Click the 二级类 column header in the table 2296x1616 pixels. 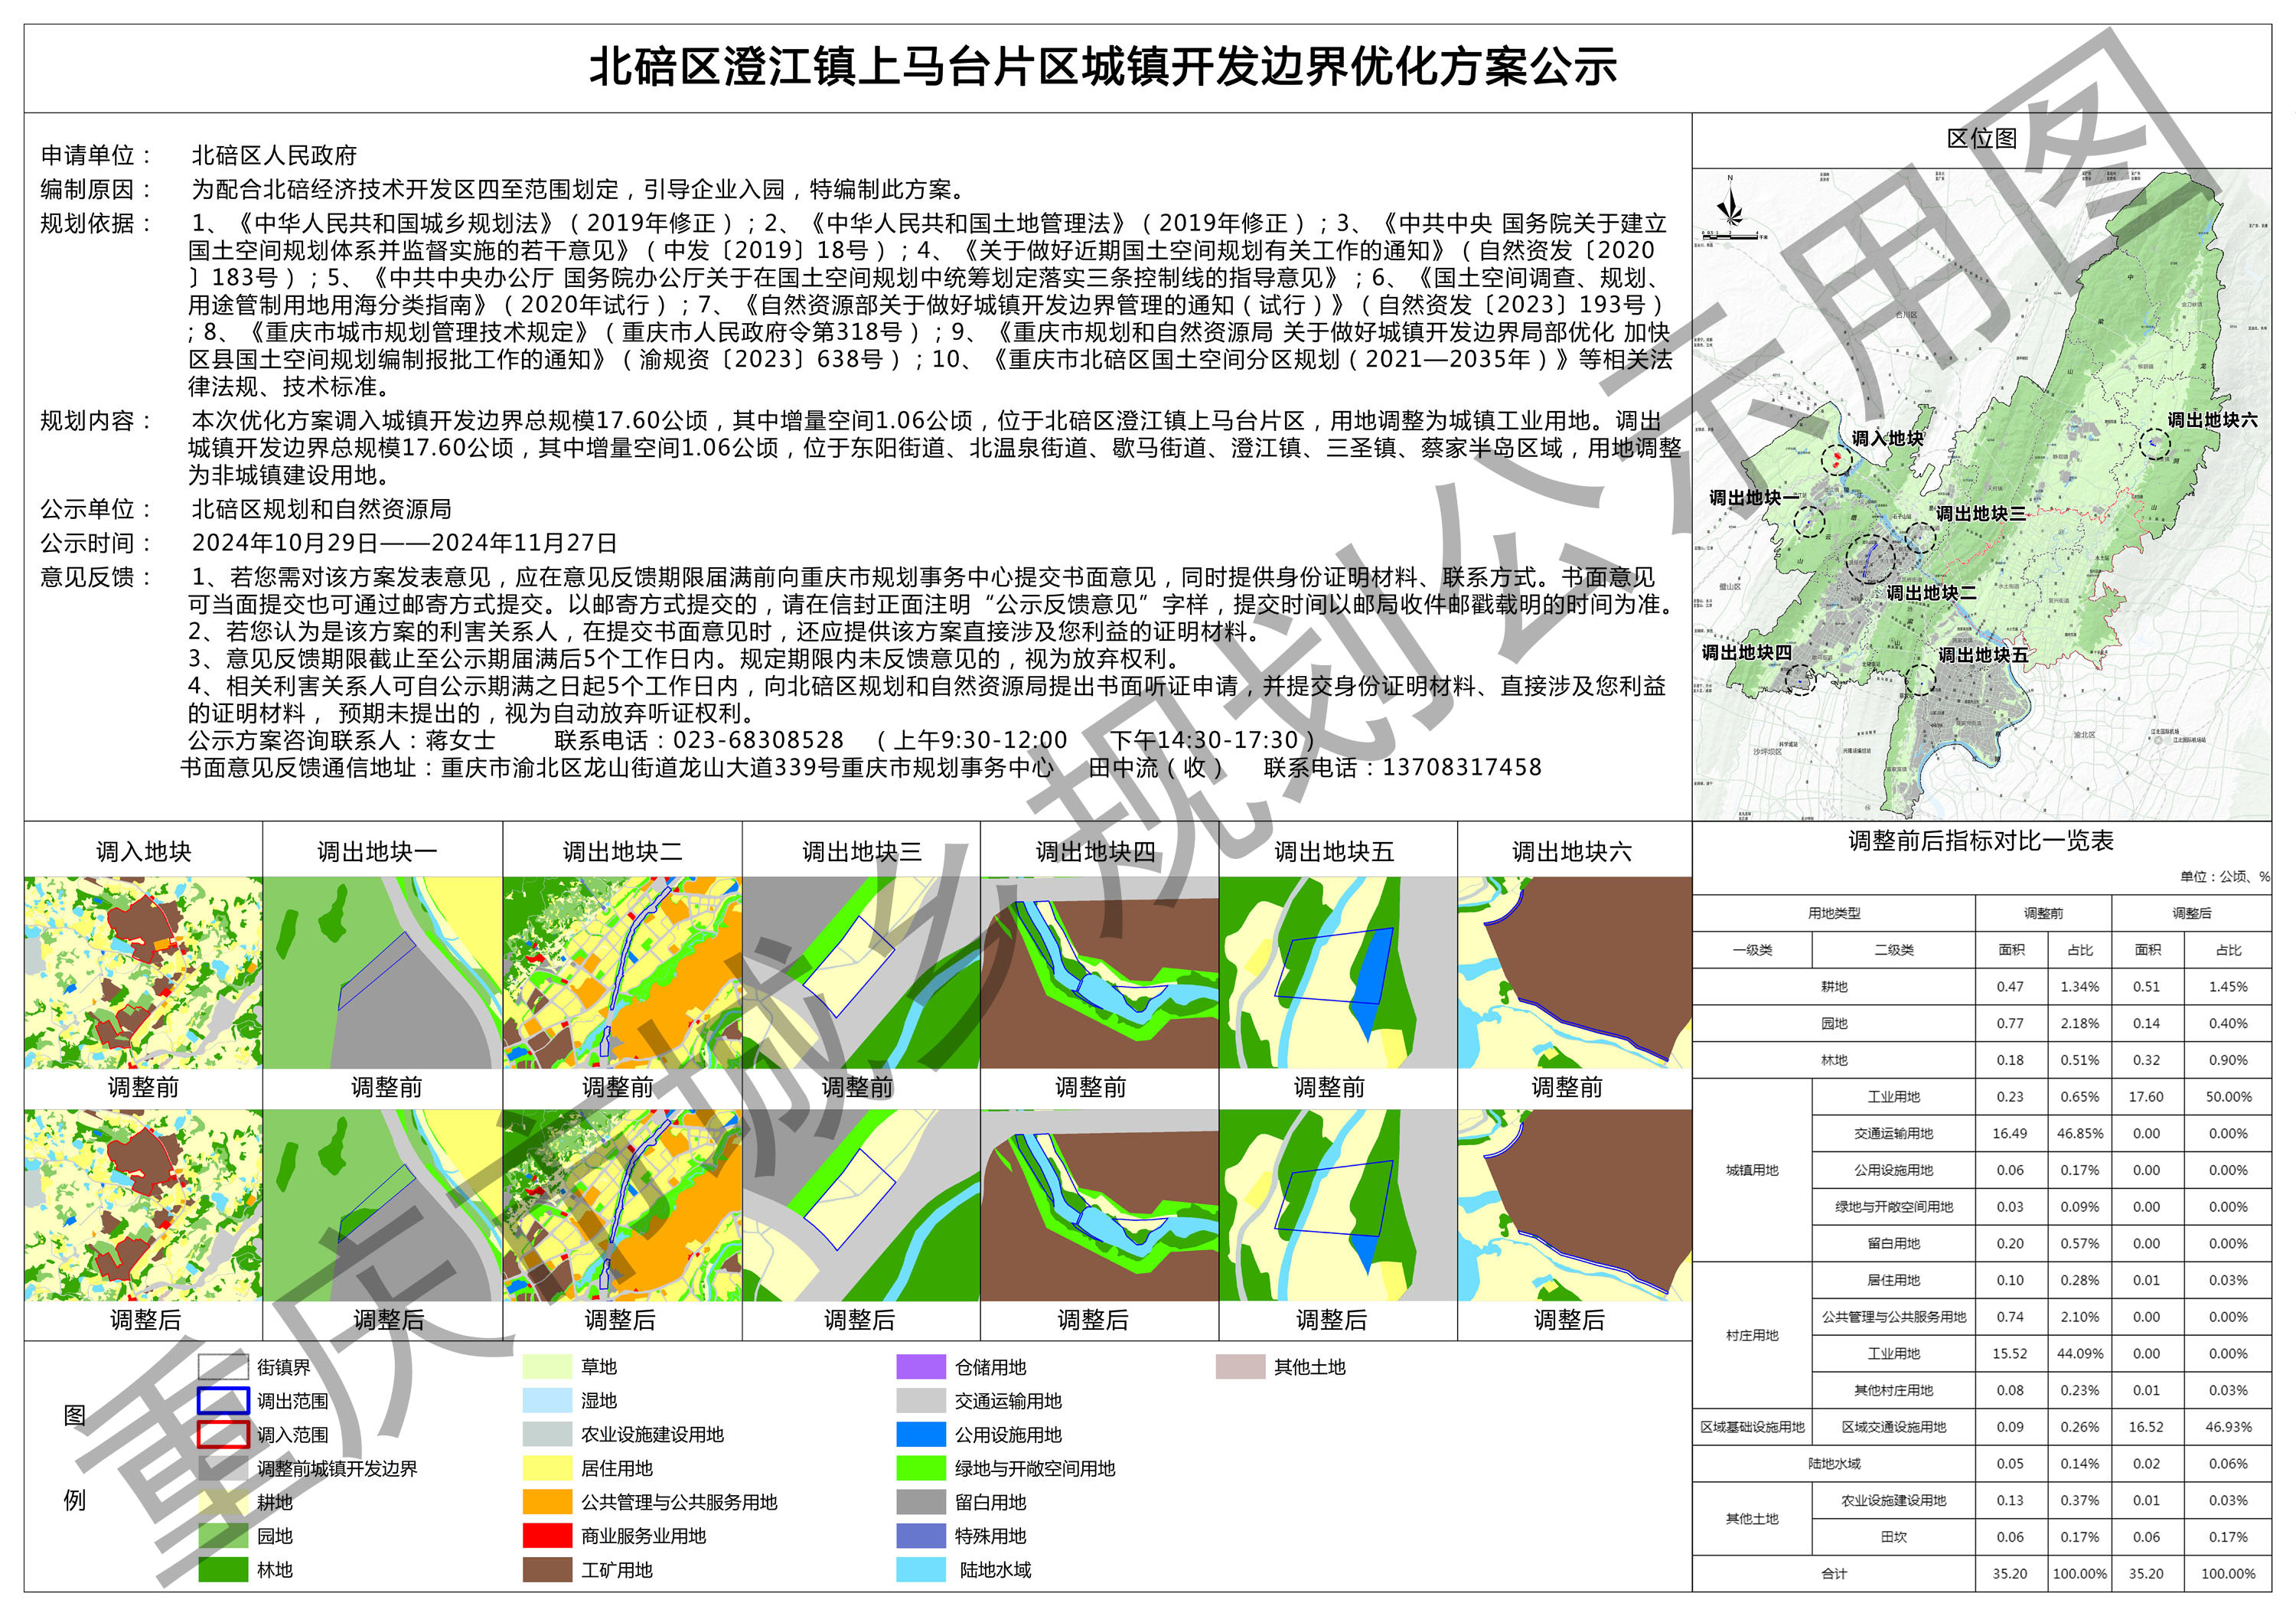1894,950
